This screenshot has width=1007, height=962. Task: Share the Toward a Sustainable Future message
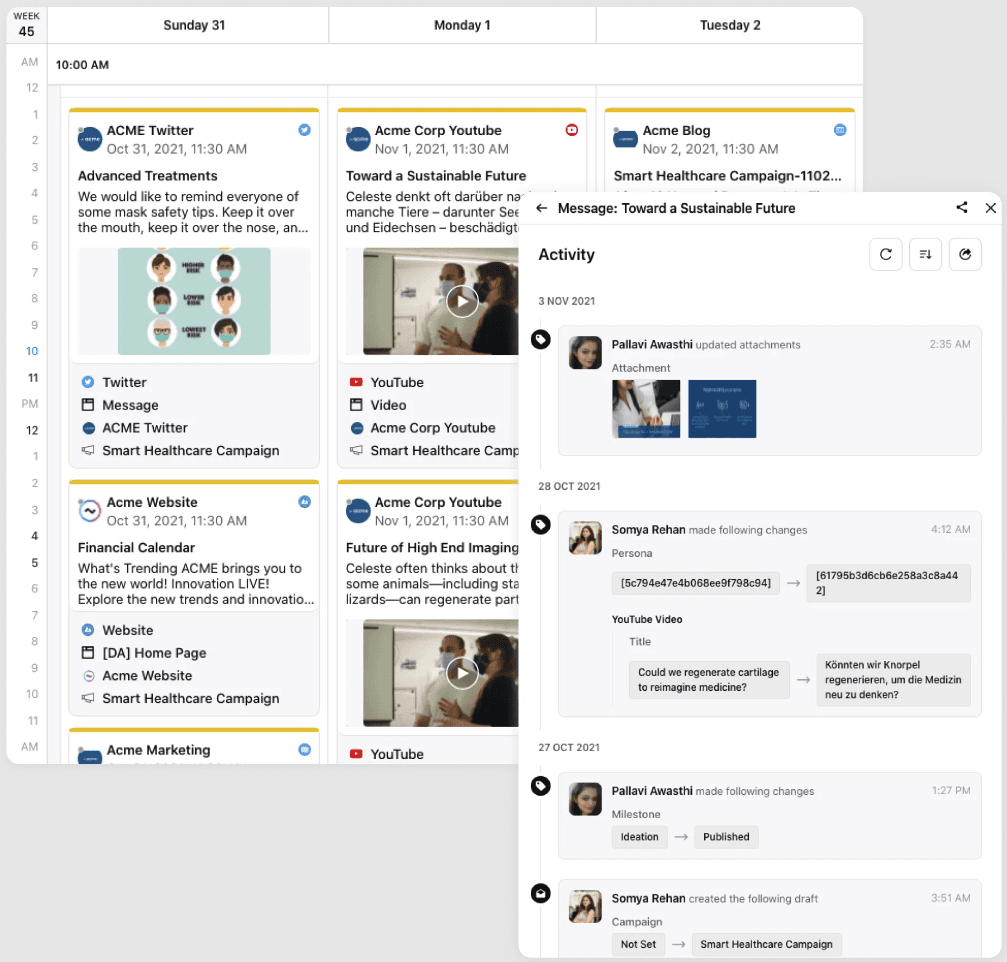961,208
